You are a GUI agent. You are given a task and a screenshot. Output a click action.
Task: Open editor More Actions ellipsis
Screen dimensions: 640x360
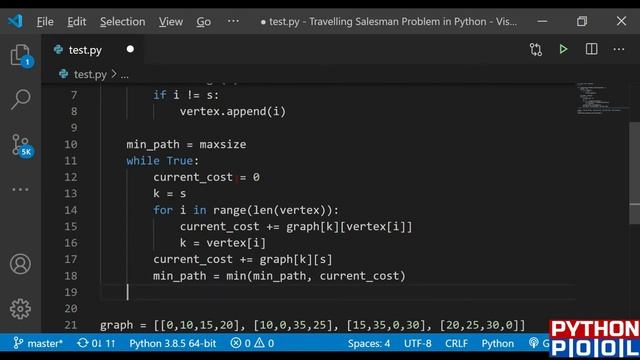(619, 49)
